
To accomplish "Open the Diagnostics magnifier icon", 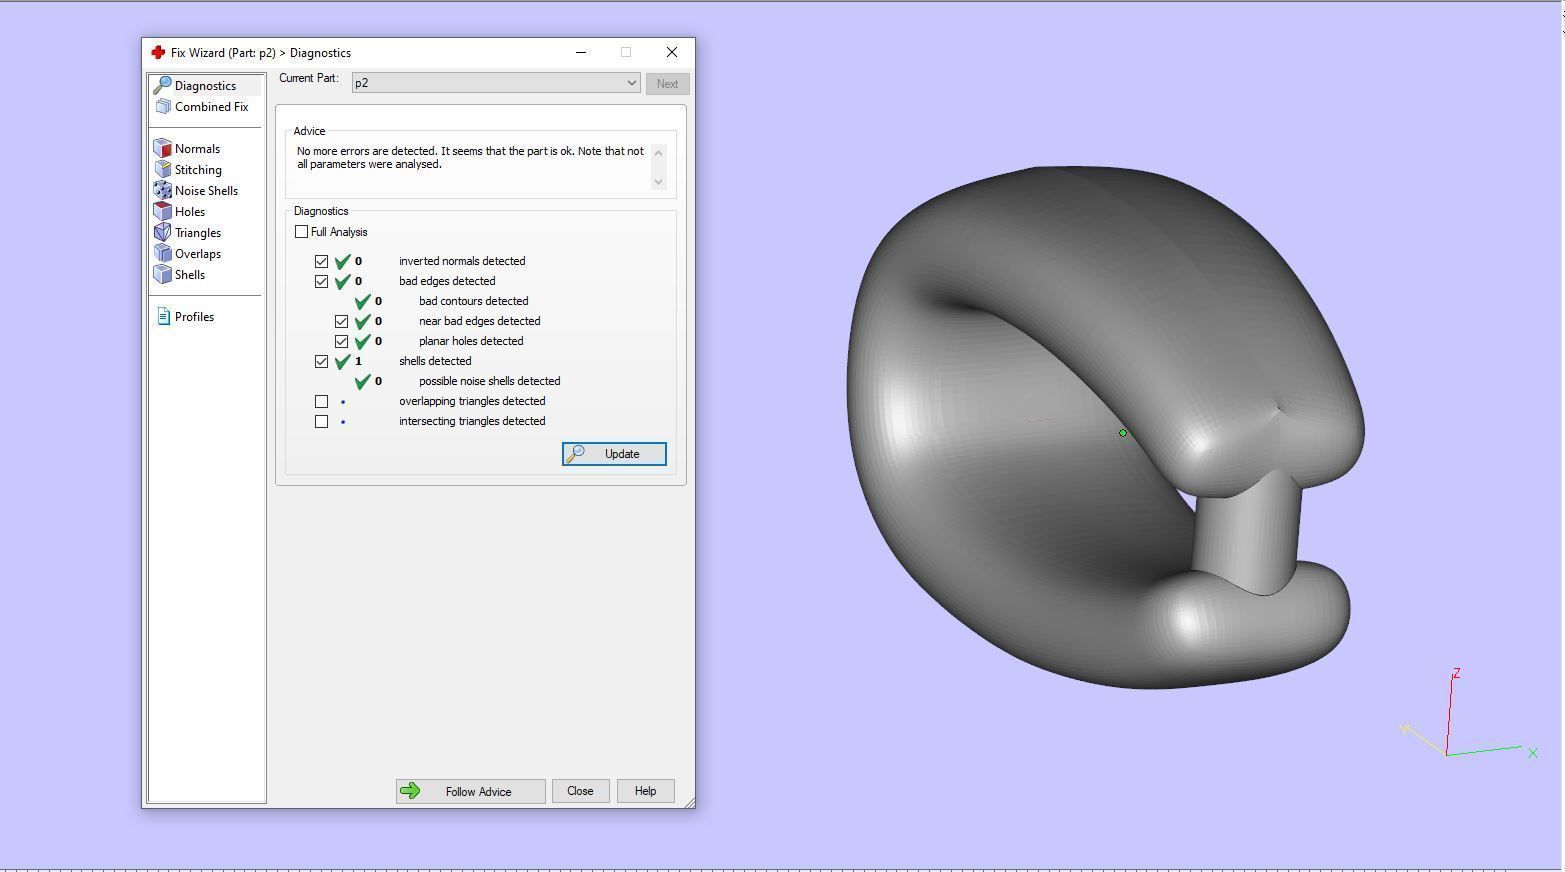I will tap(162, 86).
